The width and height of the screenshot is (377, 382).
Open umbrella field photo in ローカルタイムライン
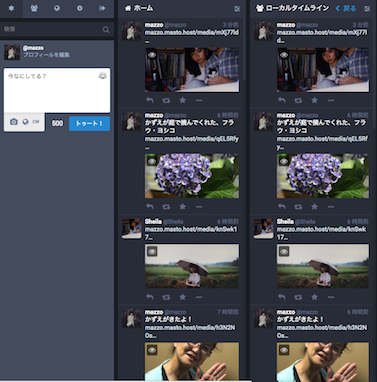(323, 266)
